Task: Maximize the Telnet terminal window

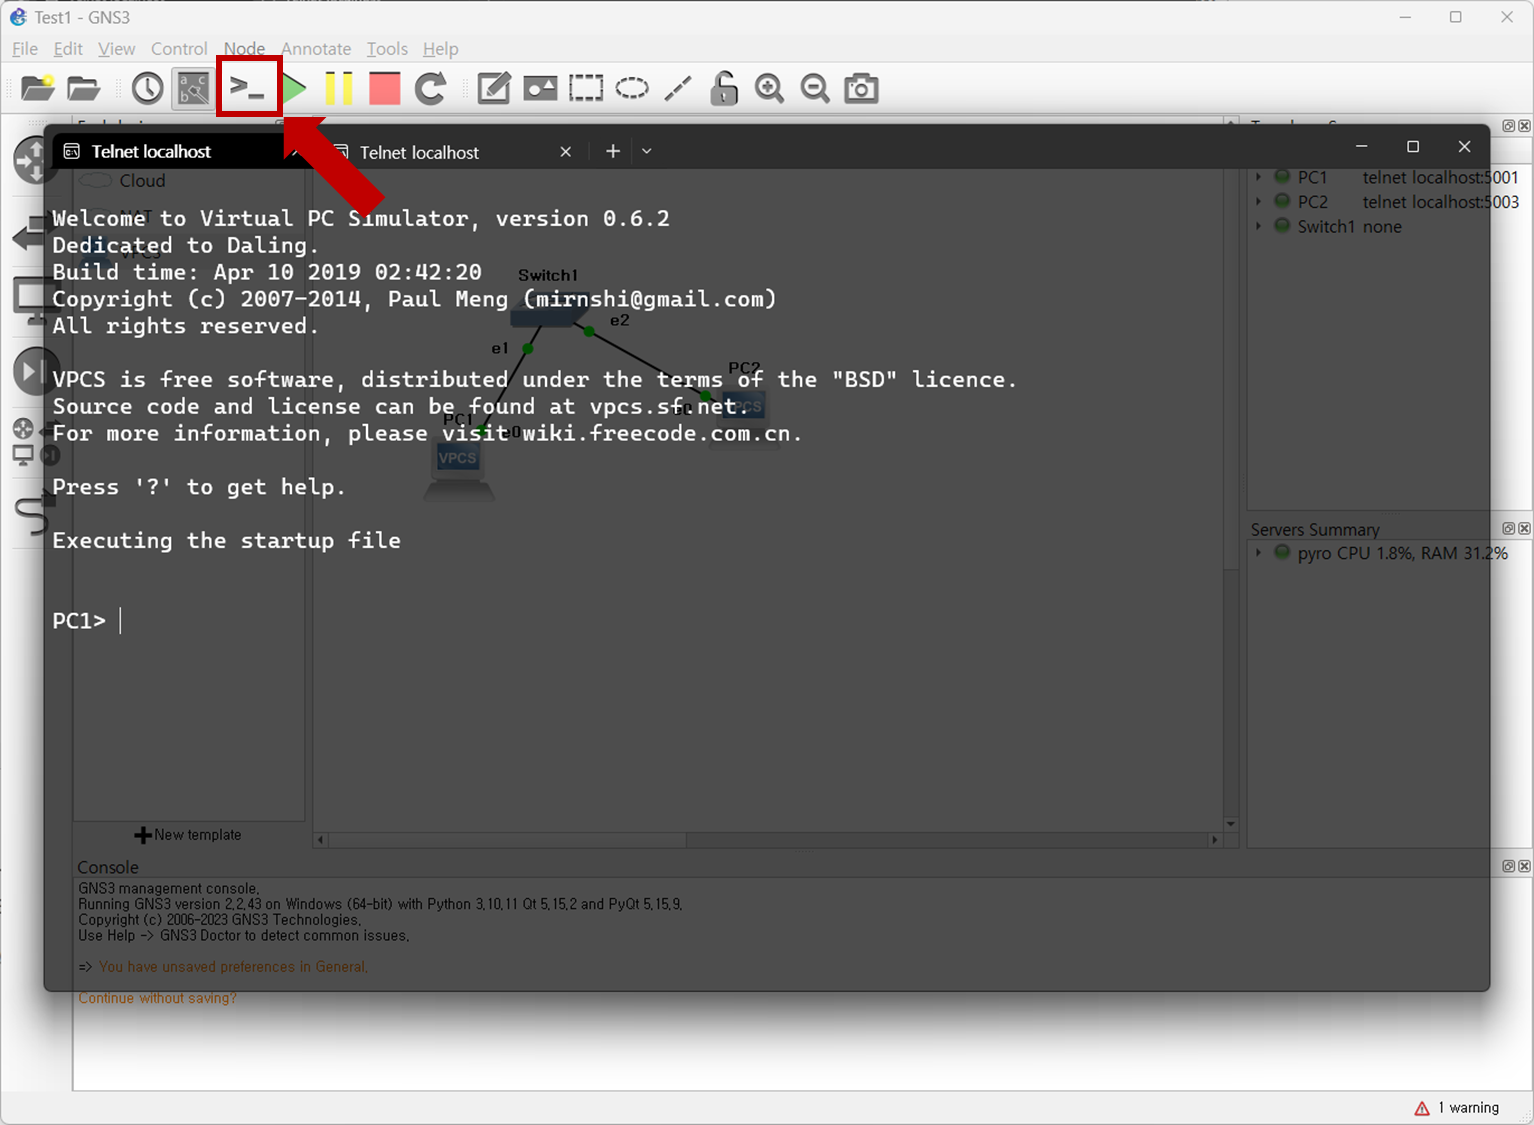Action: (1413, 146)
